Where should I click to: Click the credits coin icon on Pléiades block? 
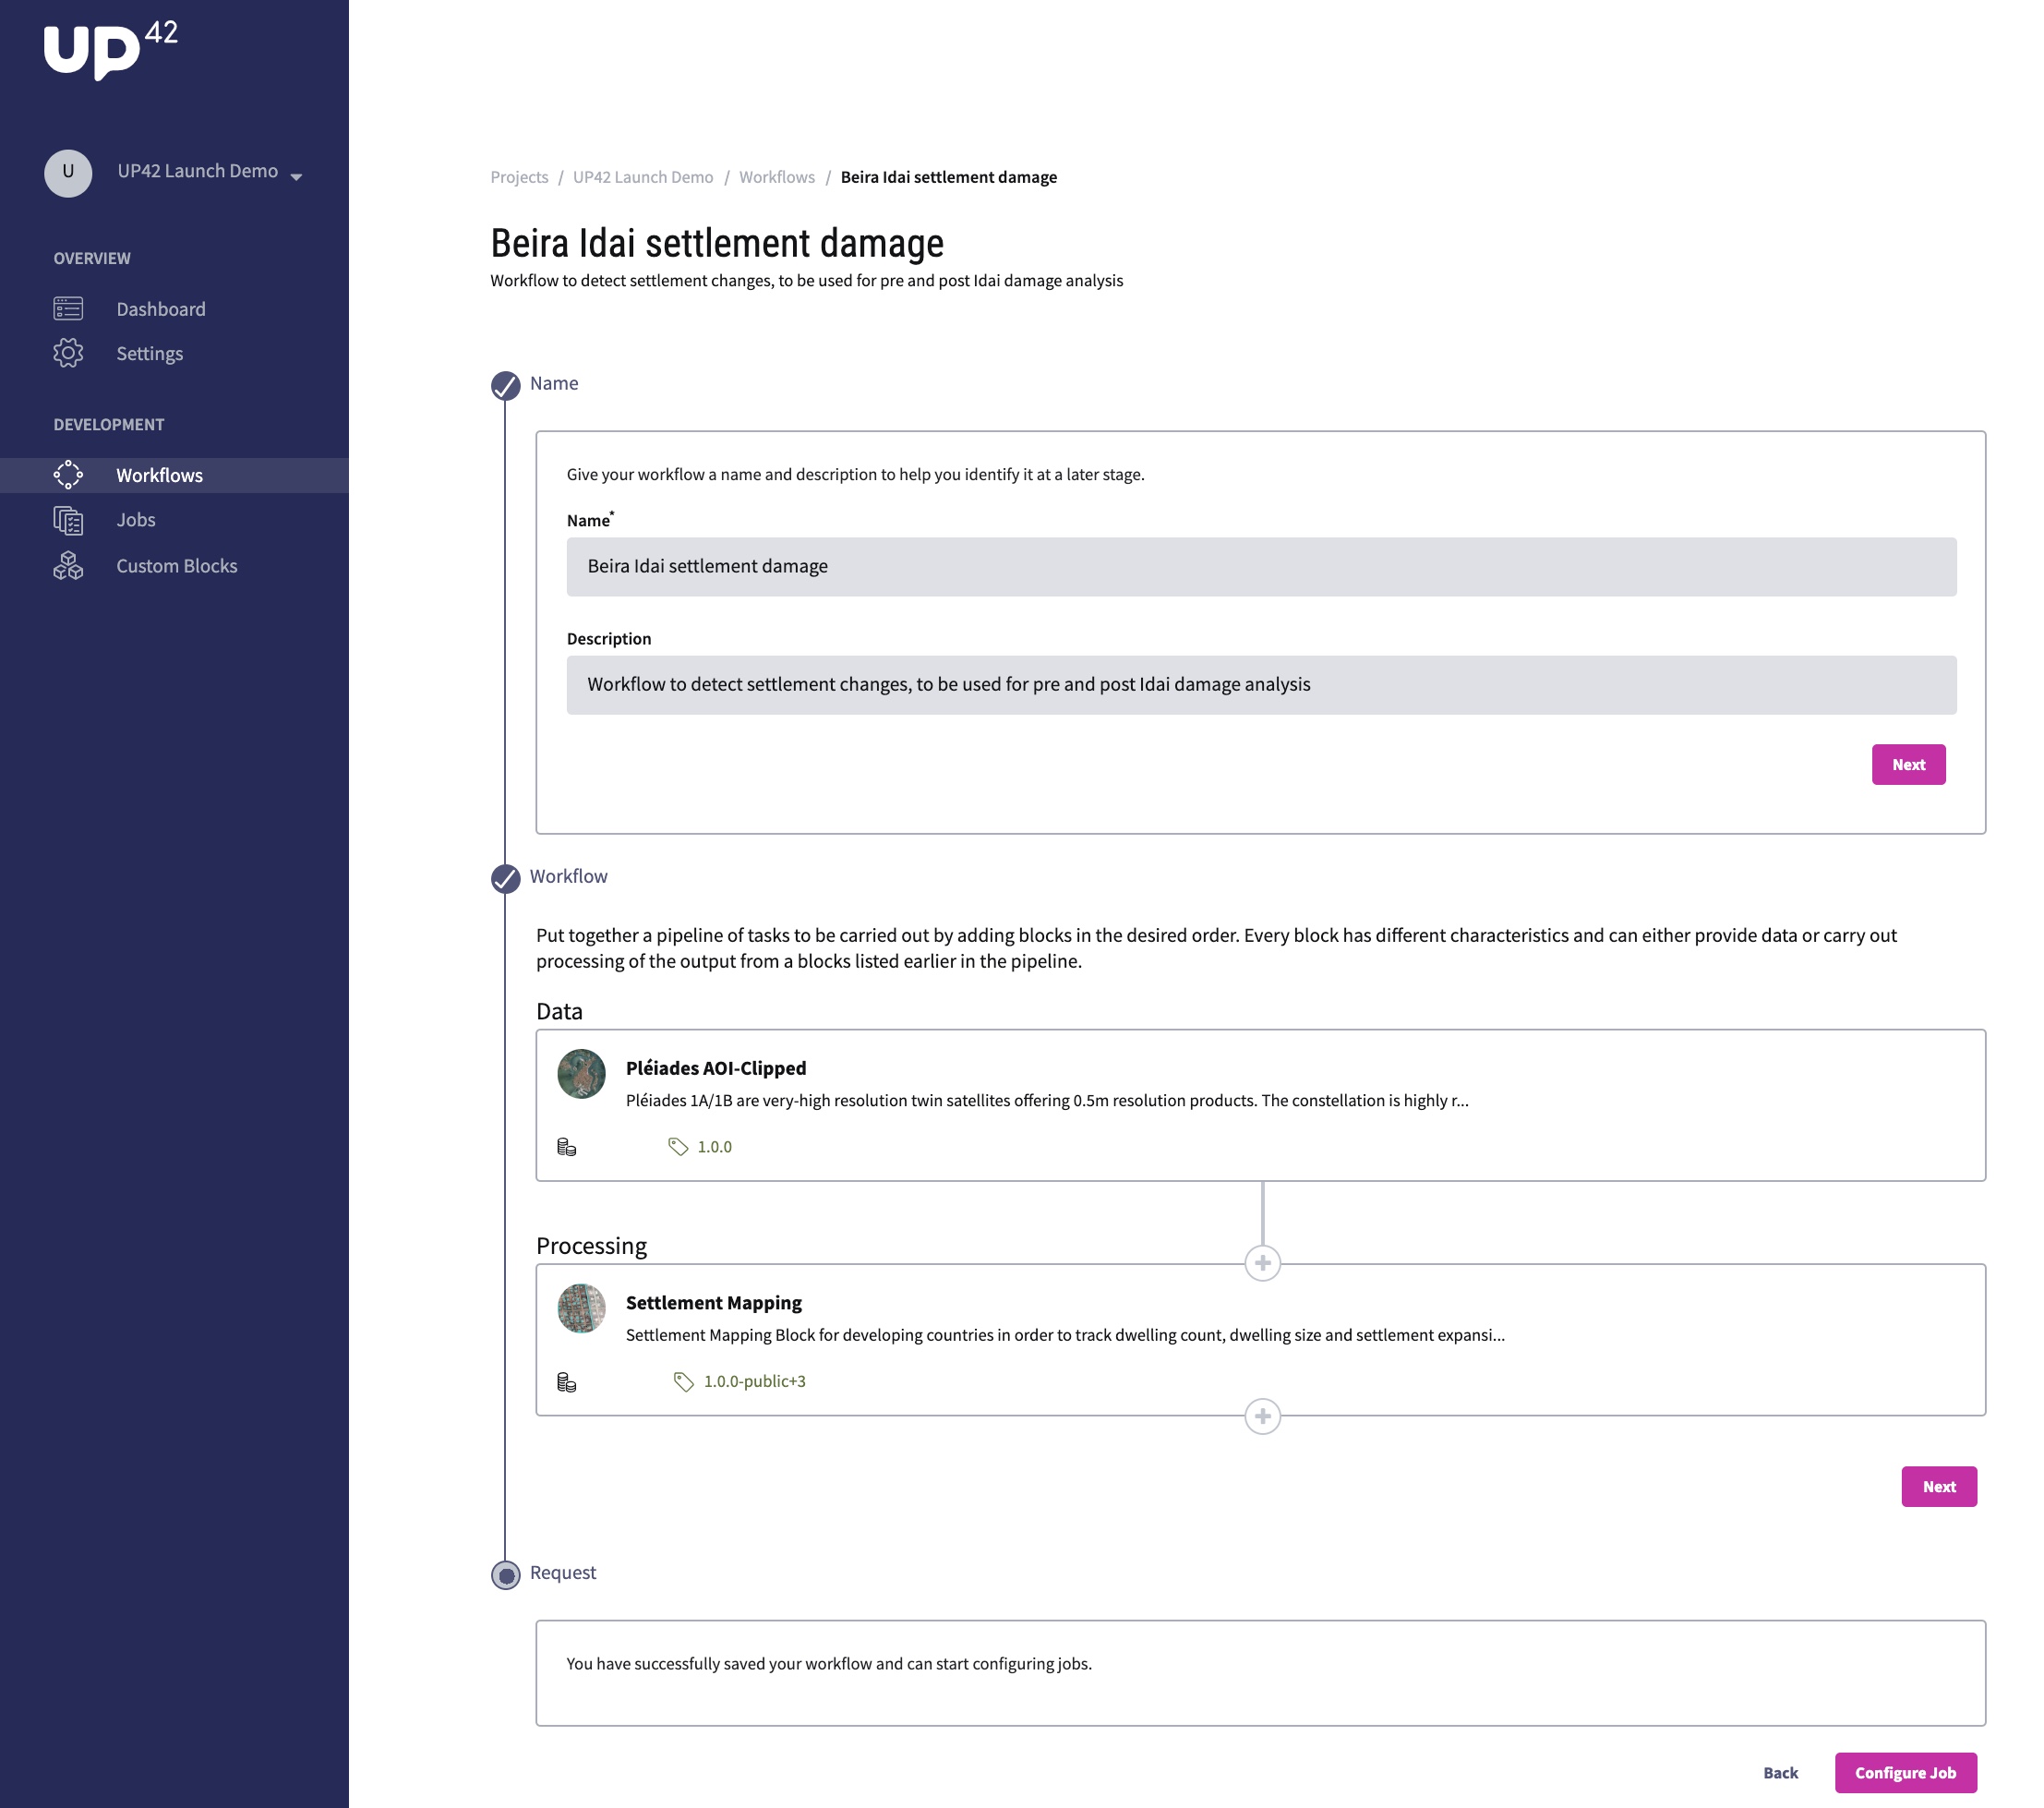coord(567,1147)
